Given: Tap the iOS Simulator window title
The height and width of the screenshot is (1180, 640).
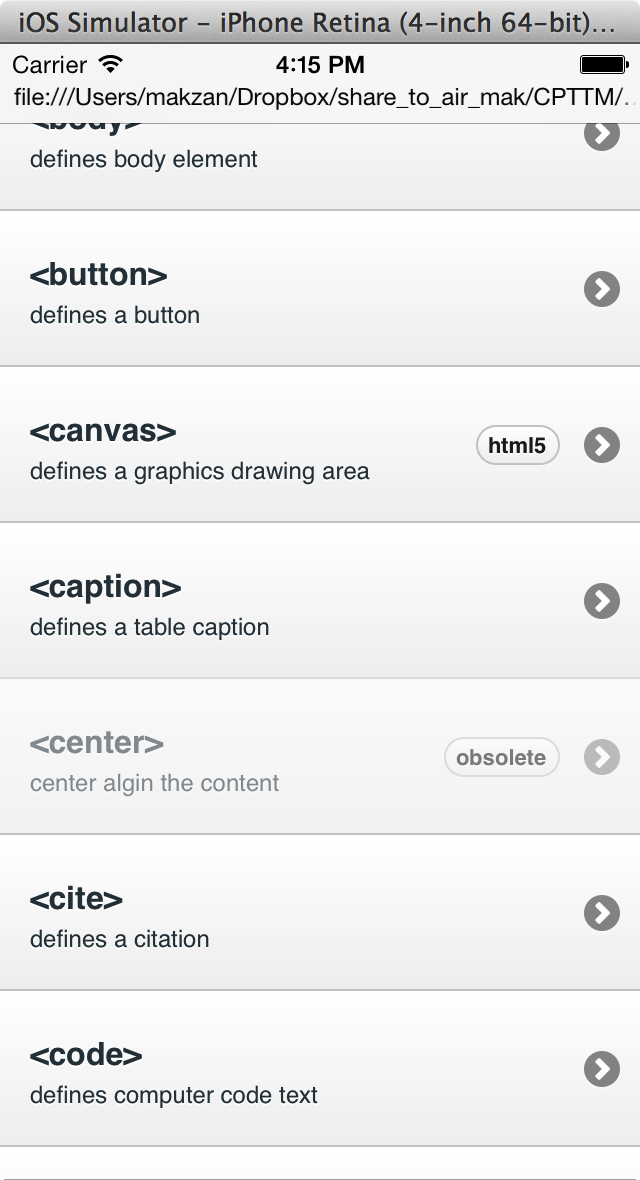Looking at the screenshot, I should 320,20.
